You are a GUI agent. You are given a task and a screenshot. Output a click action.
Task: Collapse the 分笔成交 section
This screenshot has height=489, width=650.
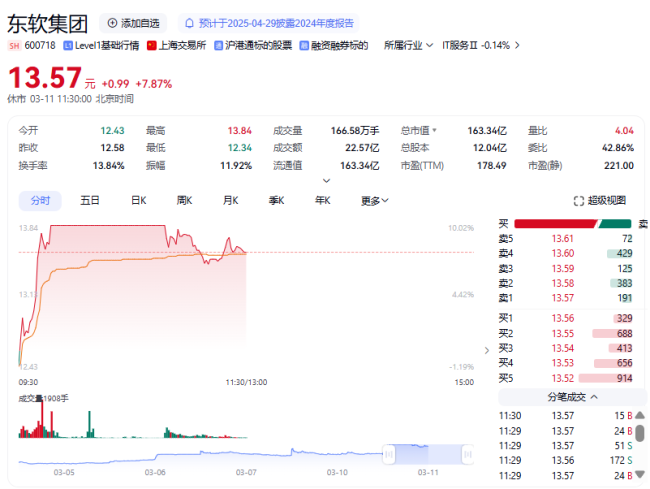click(572, 397)
